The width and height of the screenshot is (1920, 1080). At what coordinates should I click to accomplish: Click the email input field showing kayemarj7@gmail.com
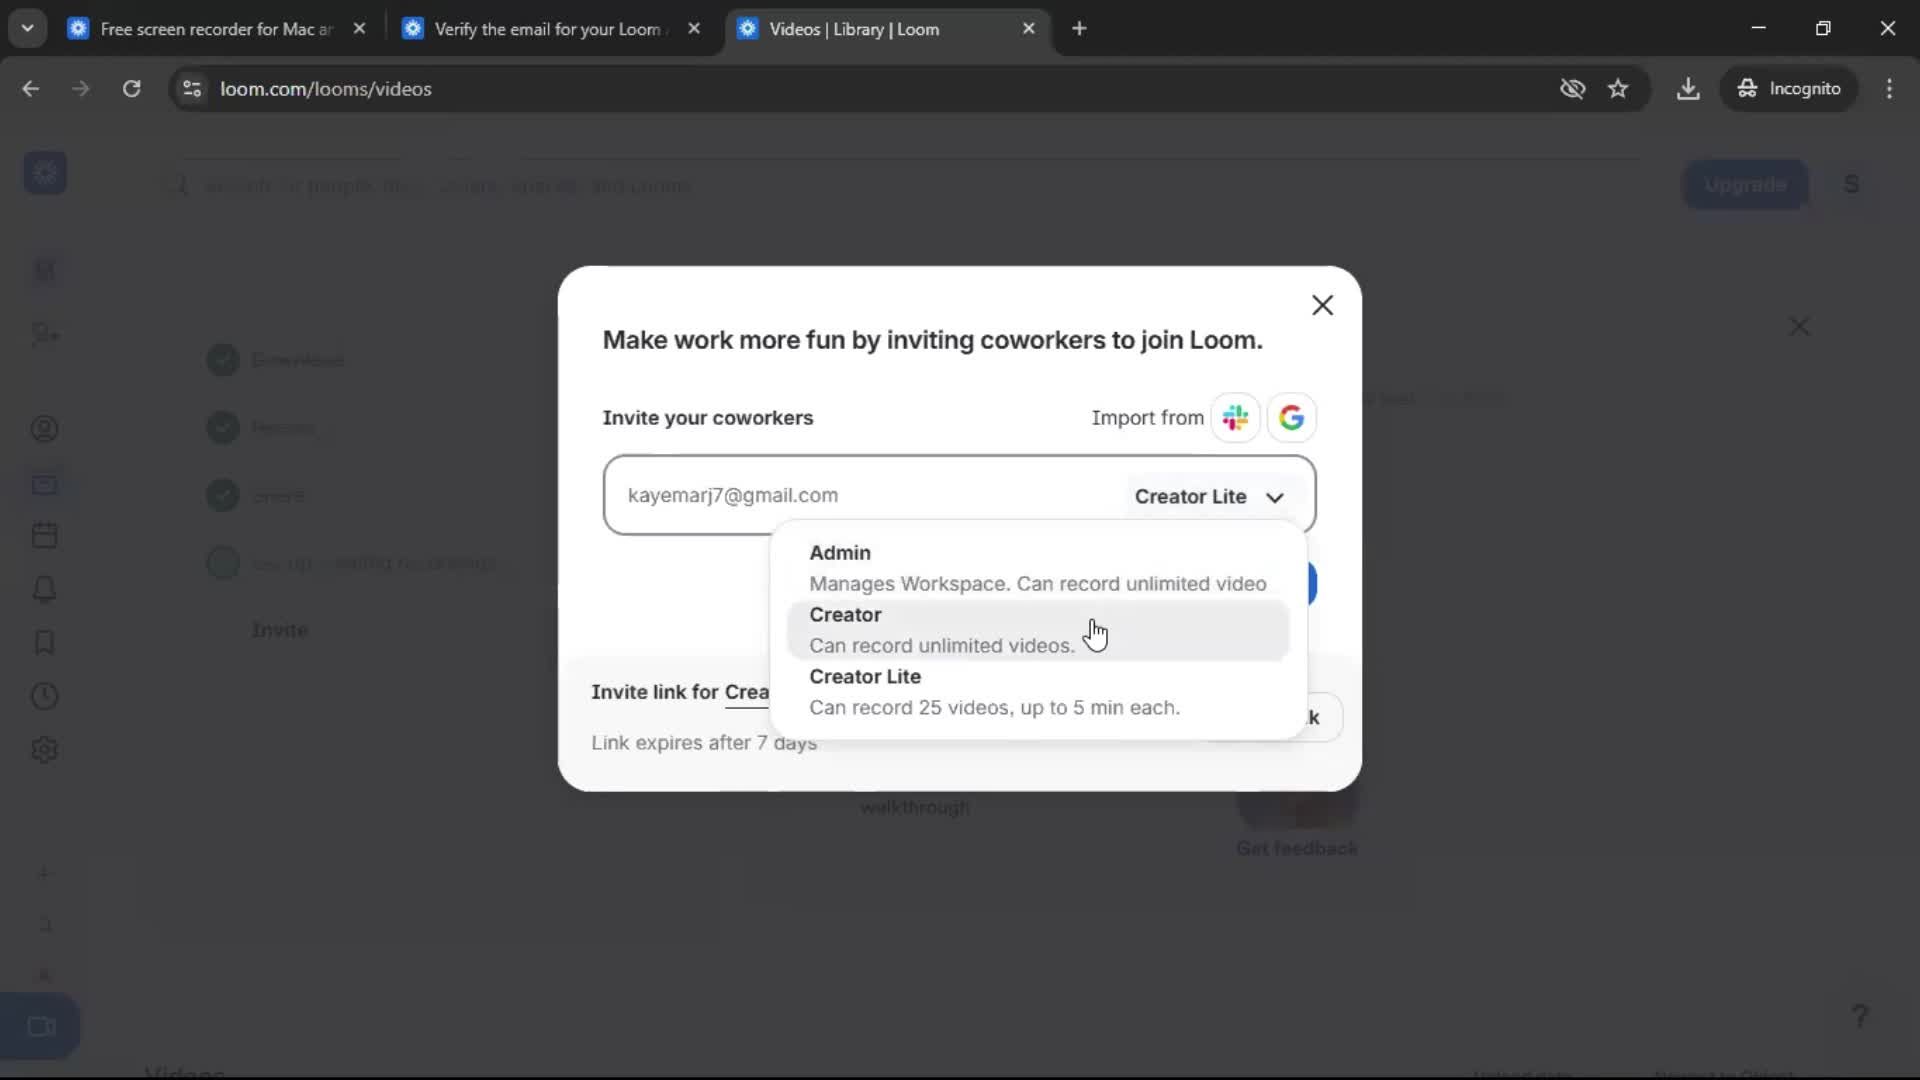point(850,495)
